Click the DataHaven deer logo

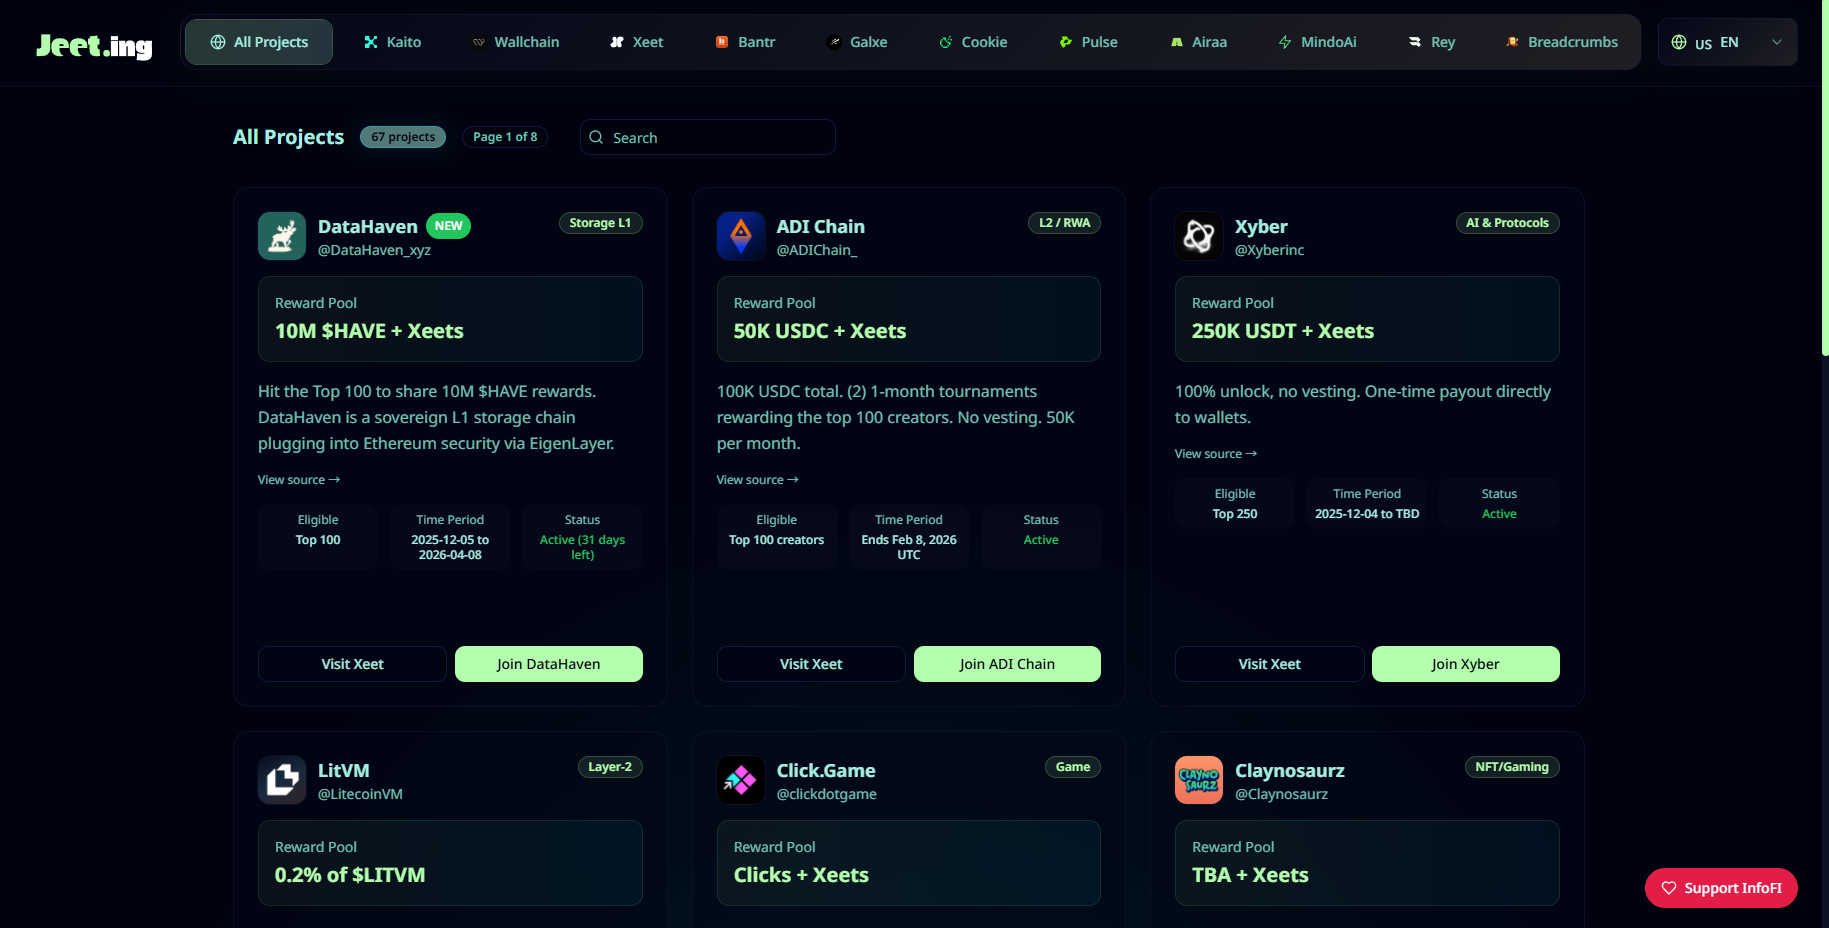click(282, 236)
